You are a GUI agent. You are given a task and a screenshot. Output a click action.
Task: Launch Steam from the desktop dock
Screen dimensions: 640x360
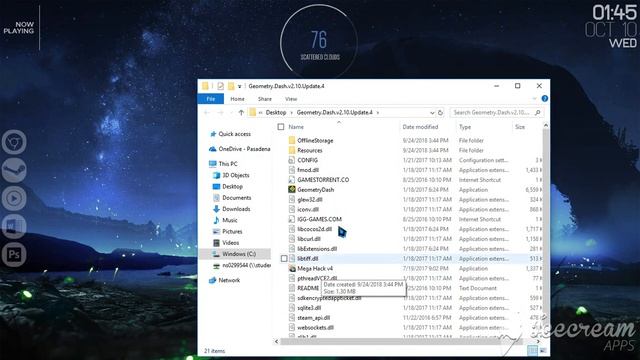tap(14, 170)
